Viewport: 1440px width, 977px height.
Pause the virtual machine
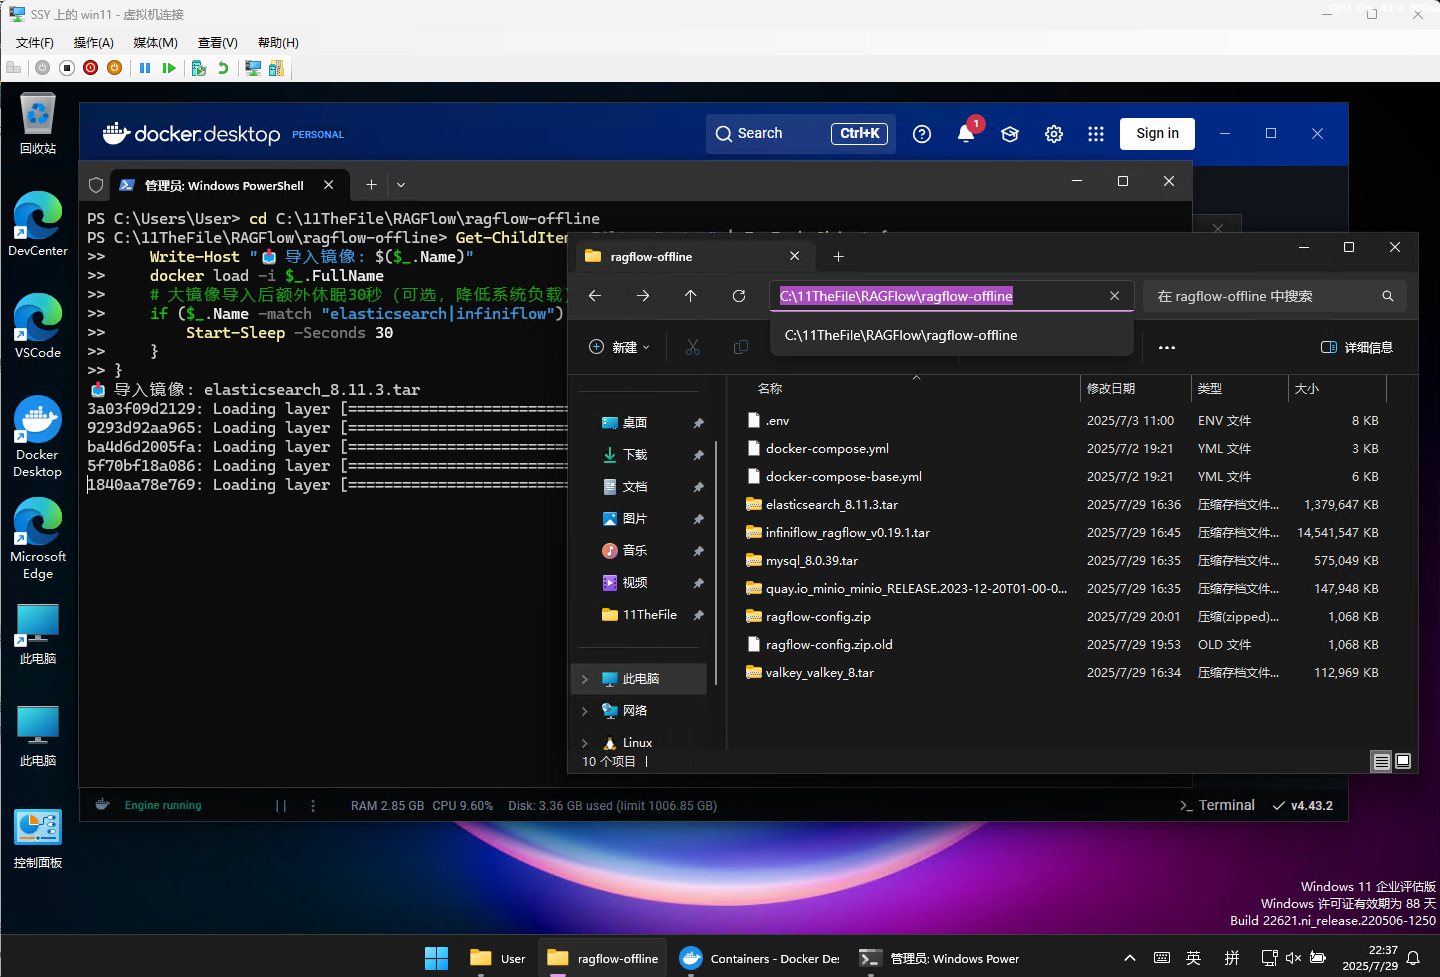coord(145,68)
